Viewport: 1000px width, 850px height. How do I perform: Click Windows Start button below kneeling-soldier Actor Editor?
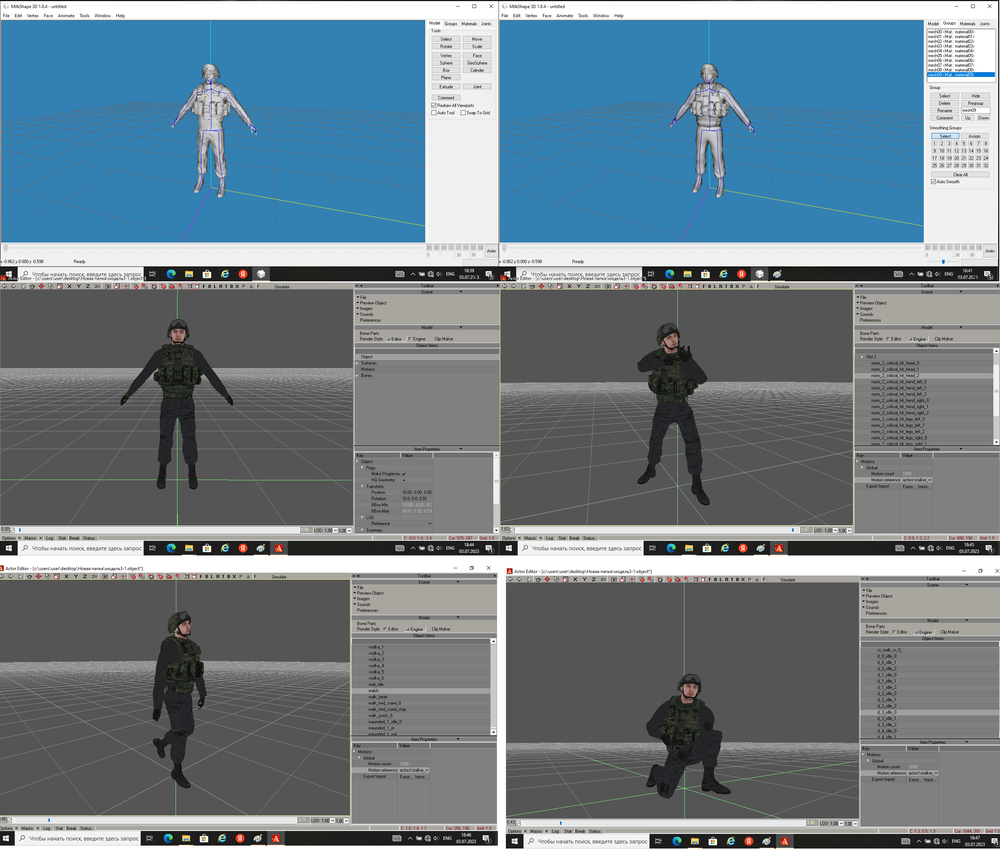click(515, 842)
